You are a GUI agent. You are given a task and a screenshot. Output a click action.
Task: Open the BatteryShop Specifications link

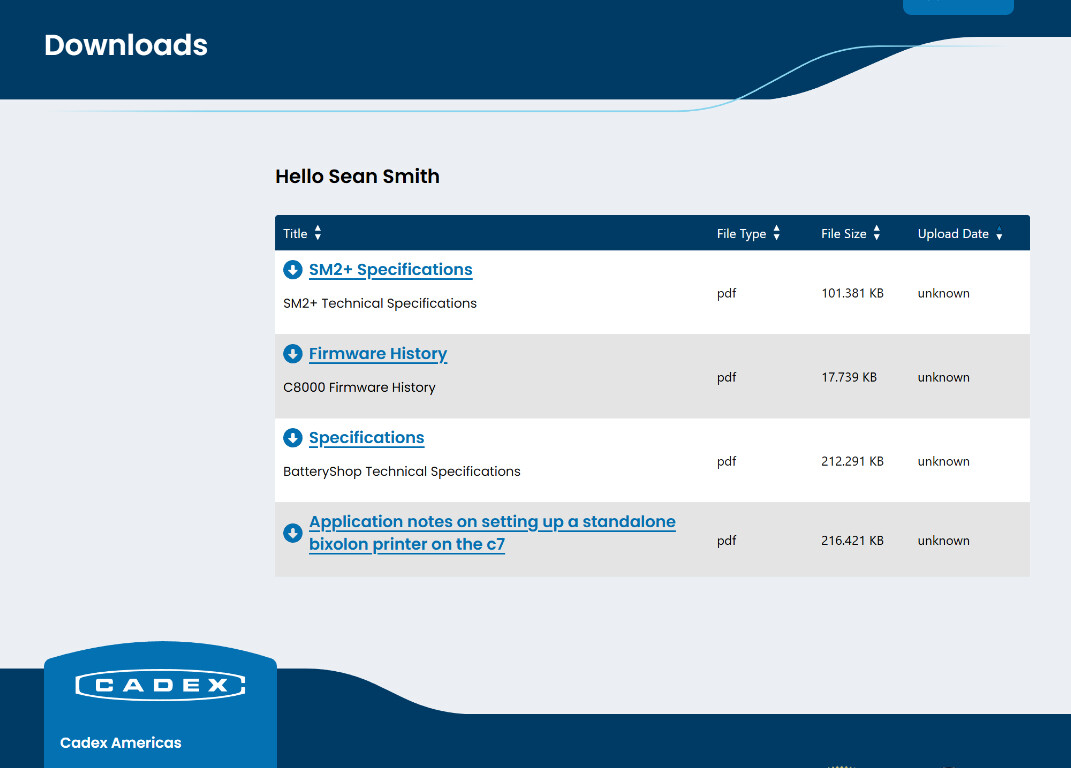click(366, 437)
